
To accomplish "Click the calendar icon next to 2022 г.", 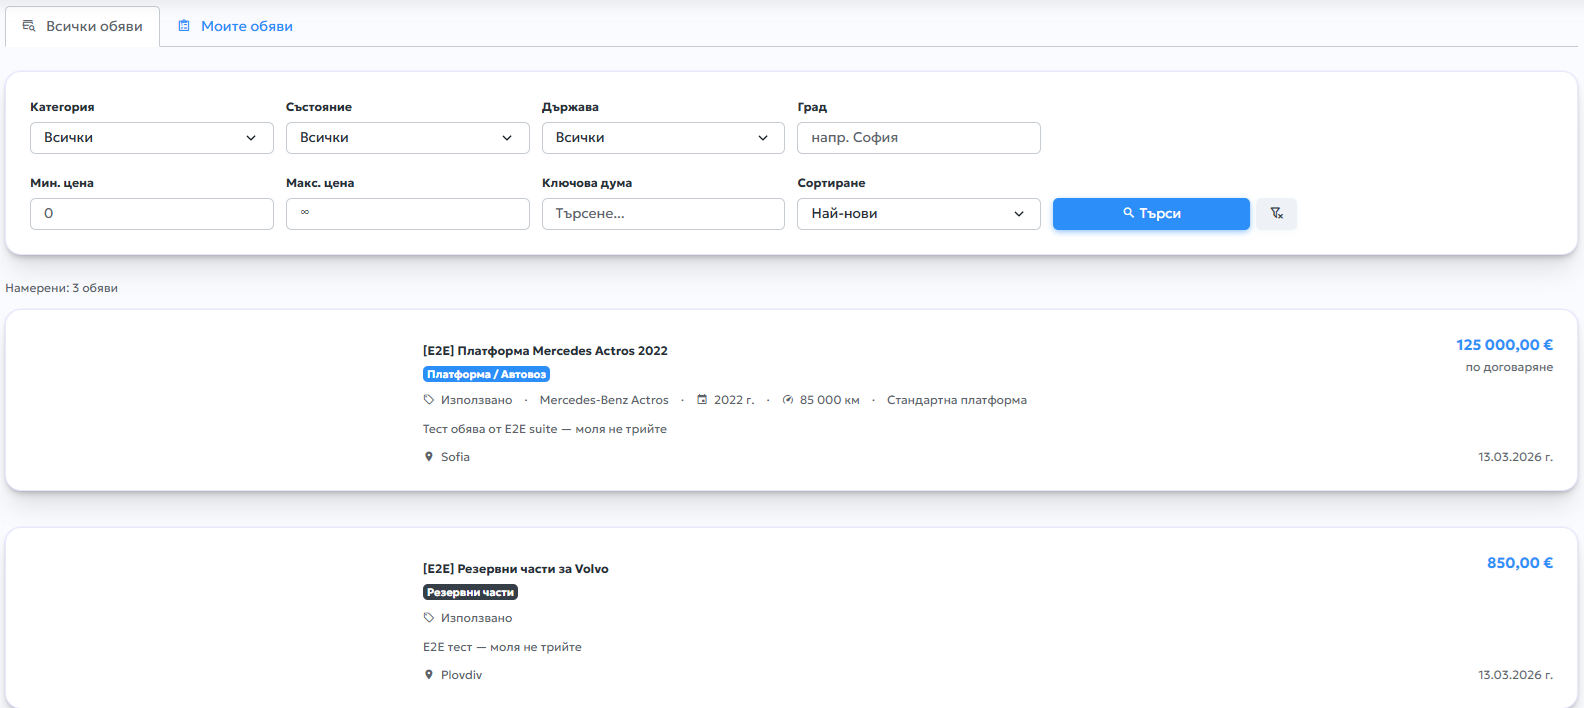I will 702,400.
